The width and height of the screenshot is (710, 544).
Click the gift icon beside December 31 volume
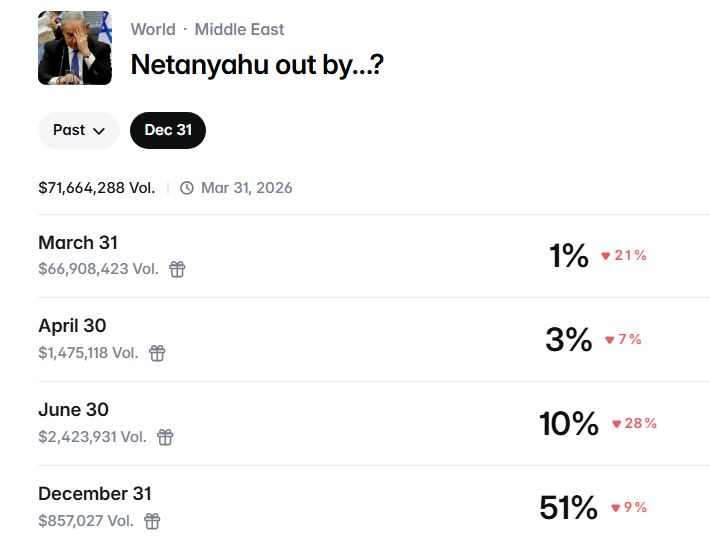tap(152, 521)
